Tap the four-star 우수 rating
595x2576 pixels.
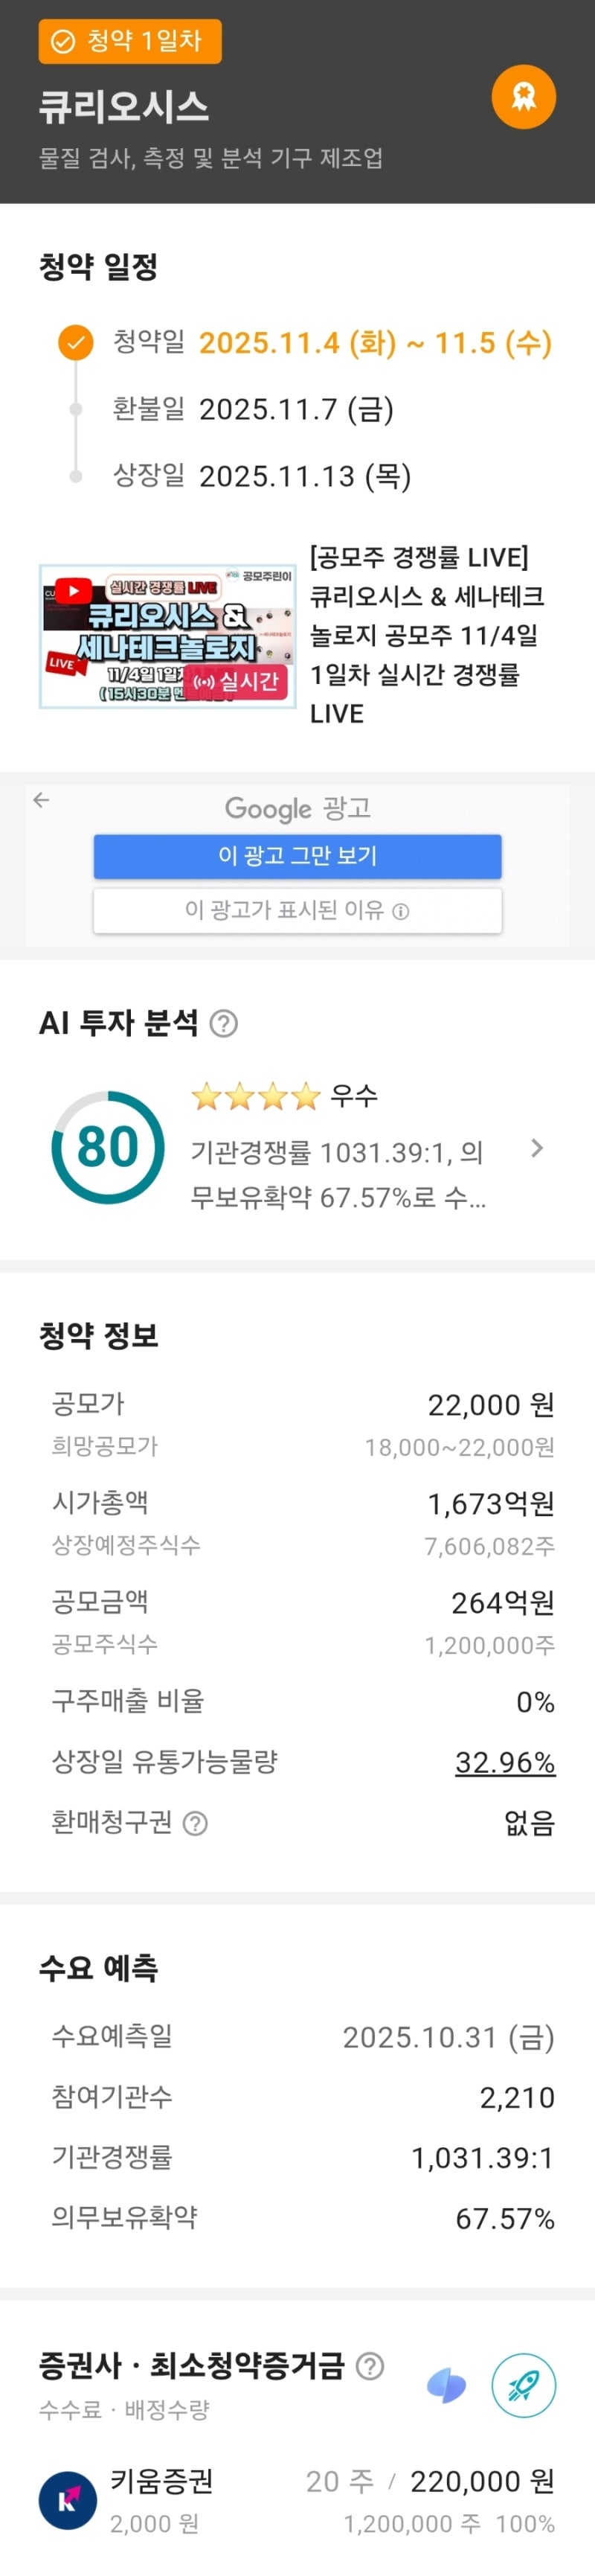[x=284, y=1096]
